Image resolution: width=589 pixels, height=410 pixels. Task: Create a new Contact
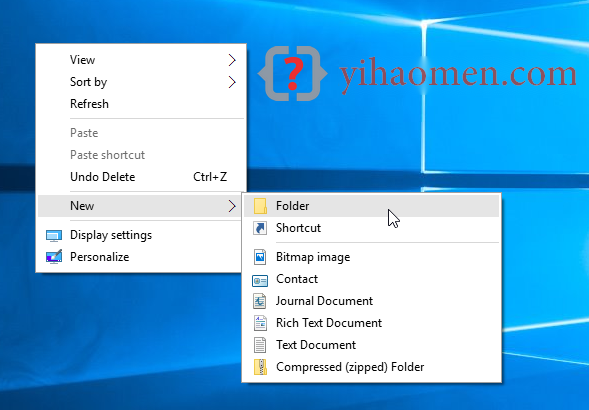[372, 279]
